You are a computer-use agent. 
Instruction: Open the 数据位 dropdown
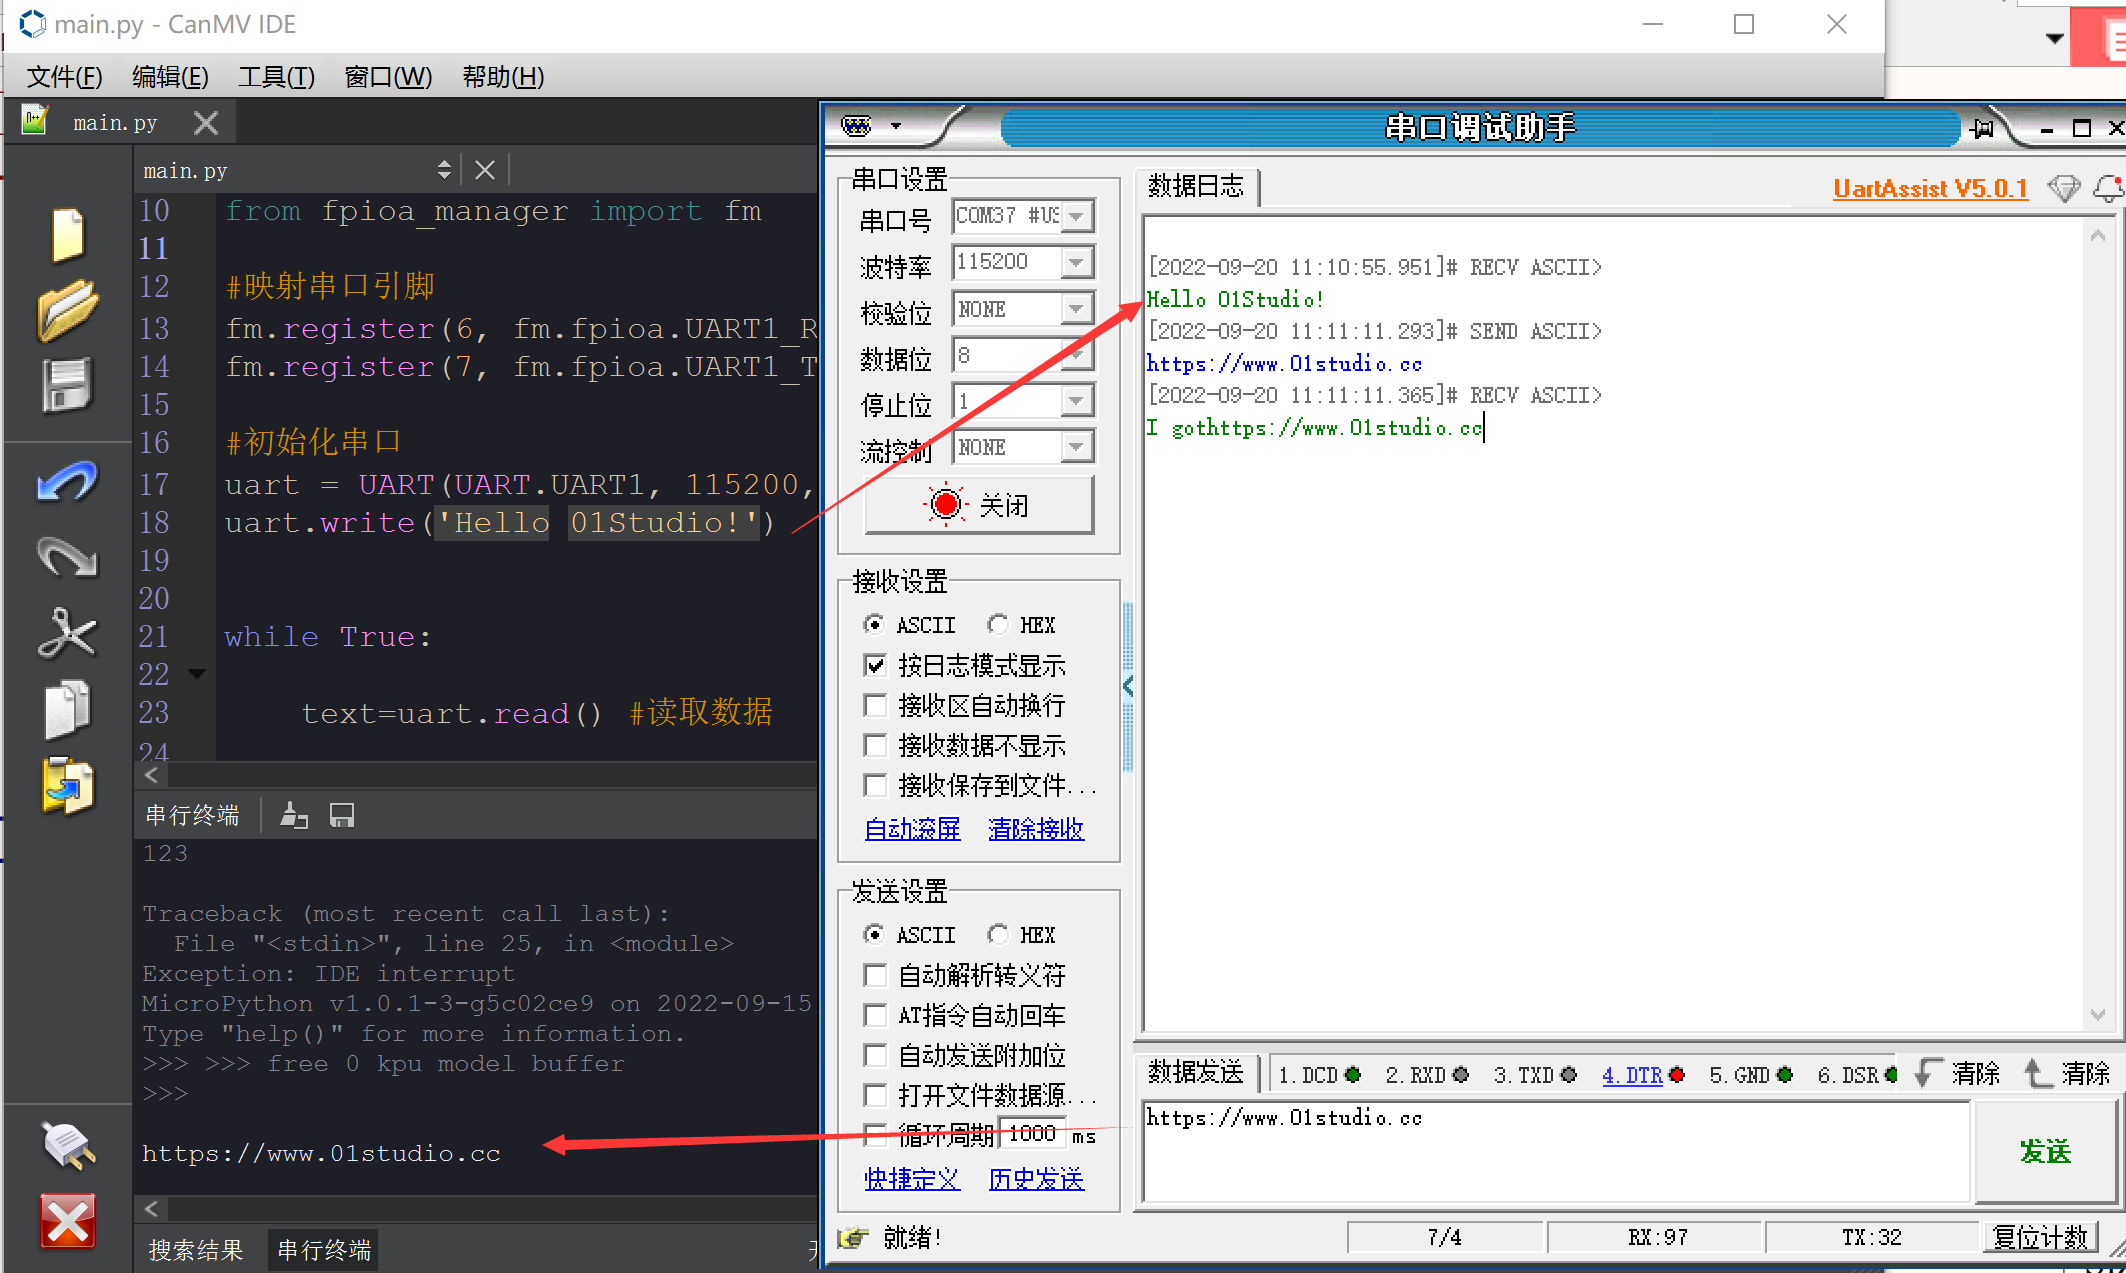(1077, 355)
